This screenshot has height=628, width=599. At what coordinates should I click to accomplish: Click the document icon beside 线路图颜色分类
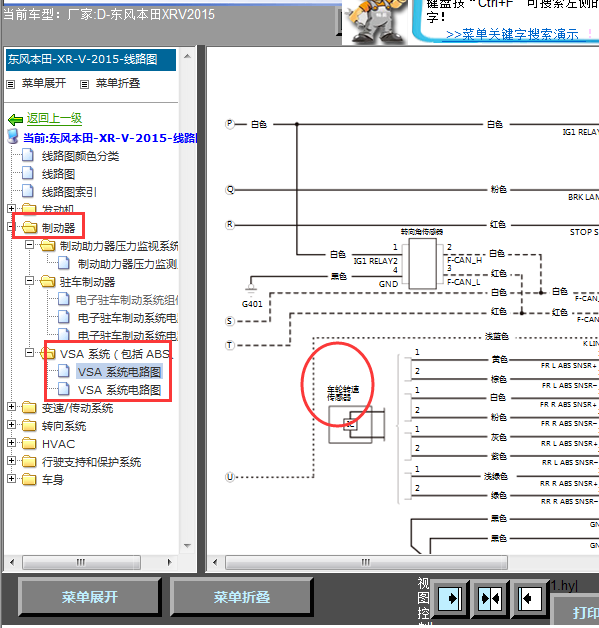[x=28, y=155]
